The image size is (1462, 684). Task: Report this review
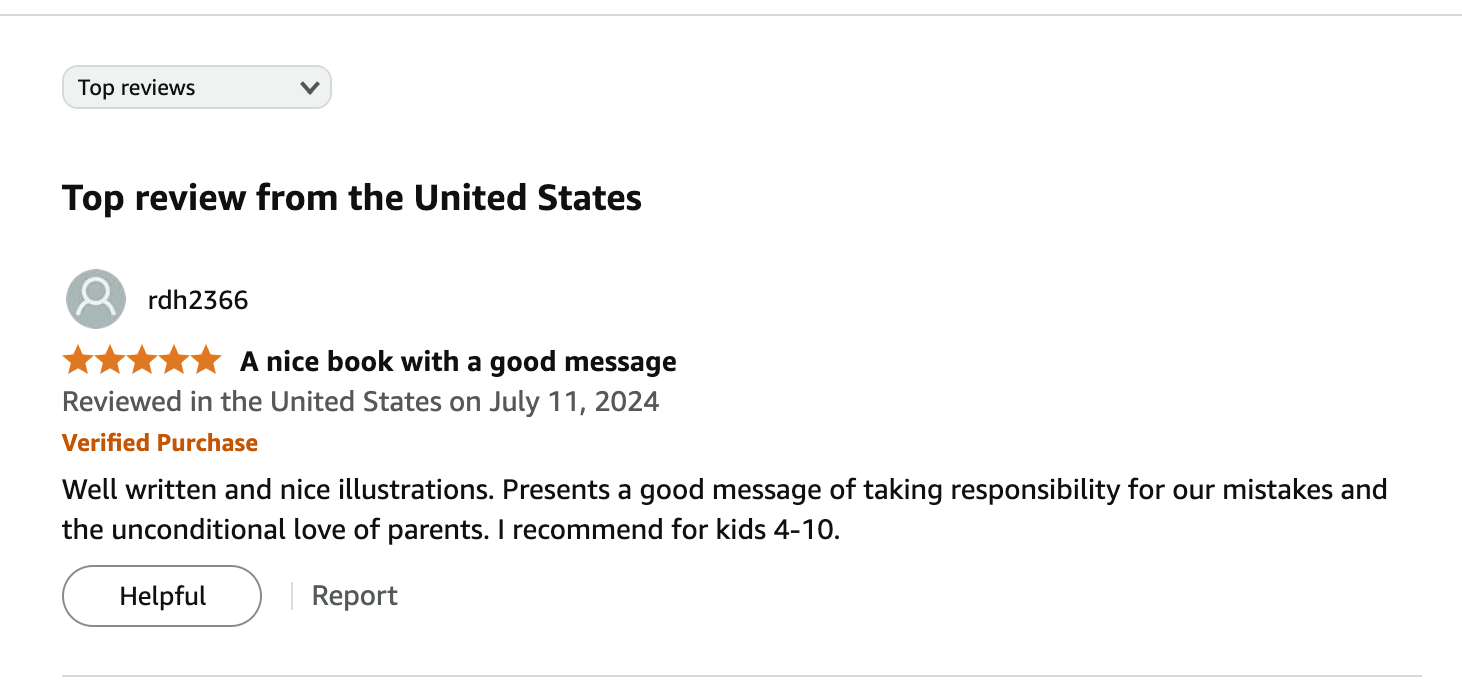pyautogui.click(x=355, y=596)
